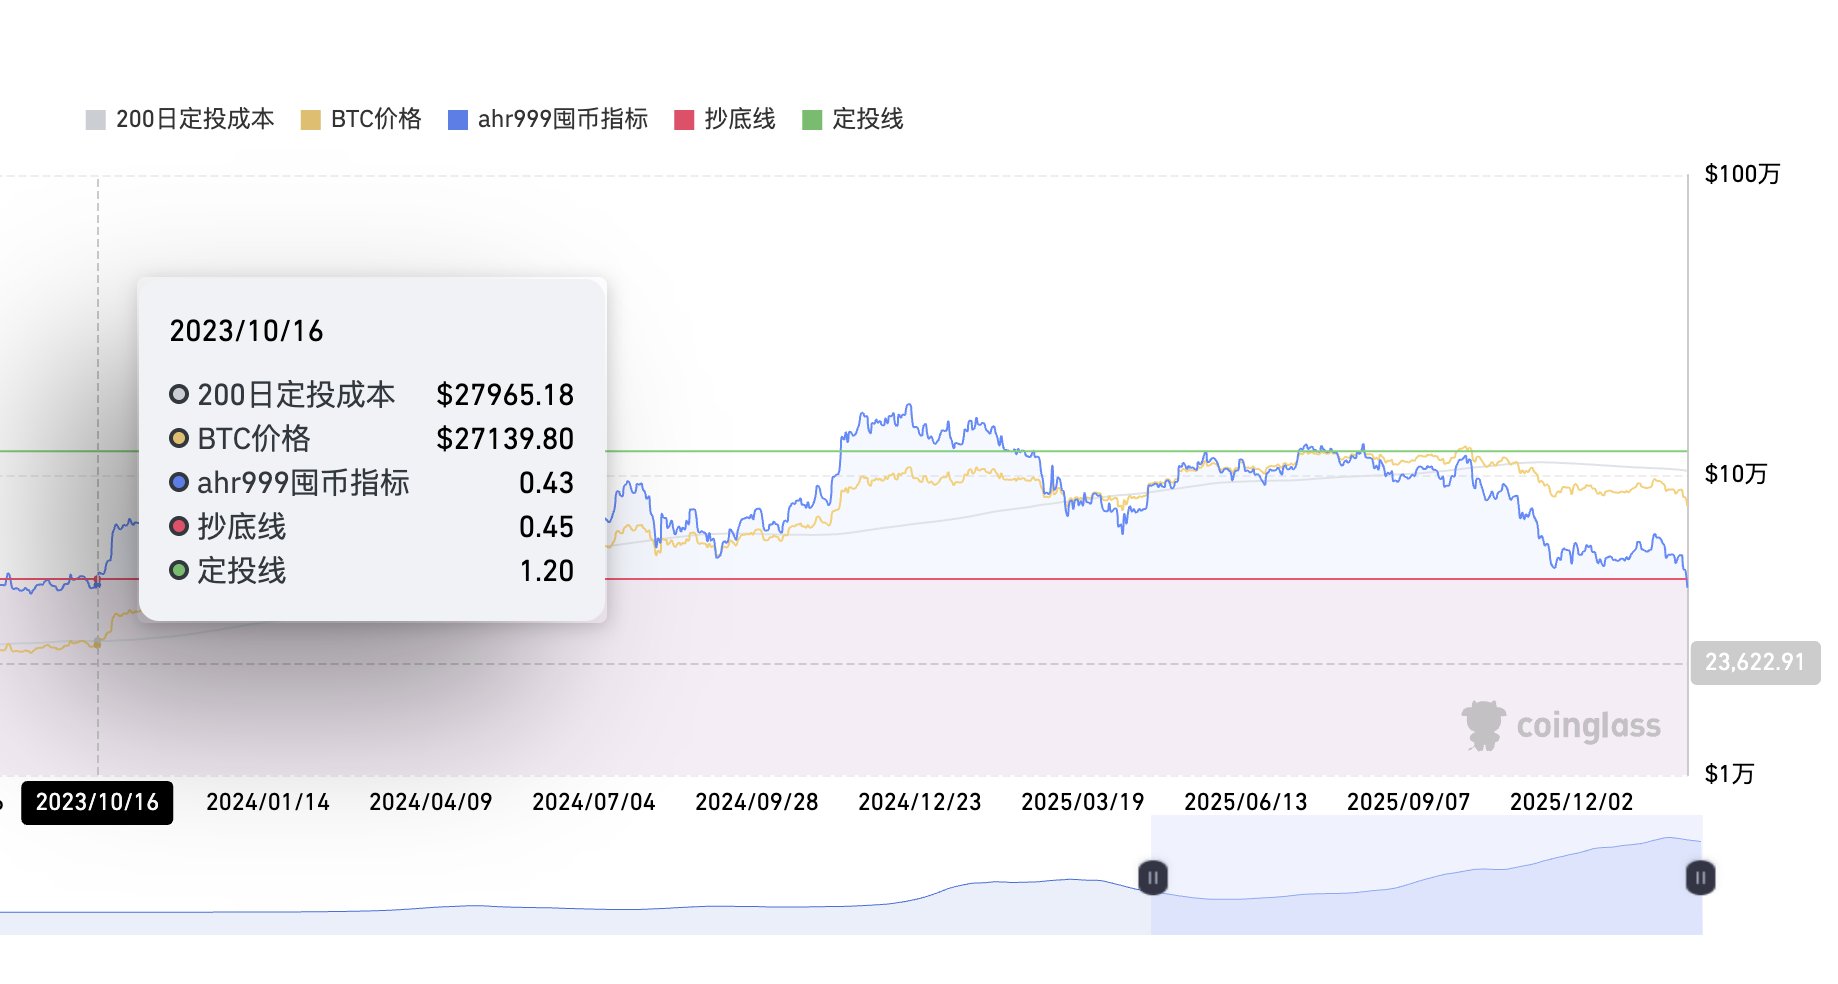Image resolution: width=1838 pixels, height=984 pixels.
Task: Click the red legend square for 抄底线
Action: click(x=684, y=118)
